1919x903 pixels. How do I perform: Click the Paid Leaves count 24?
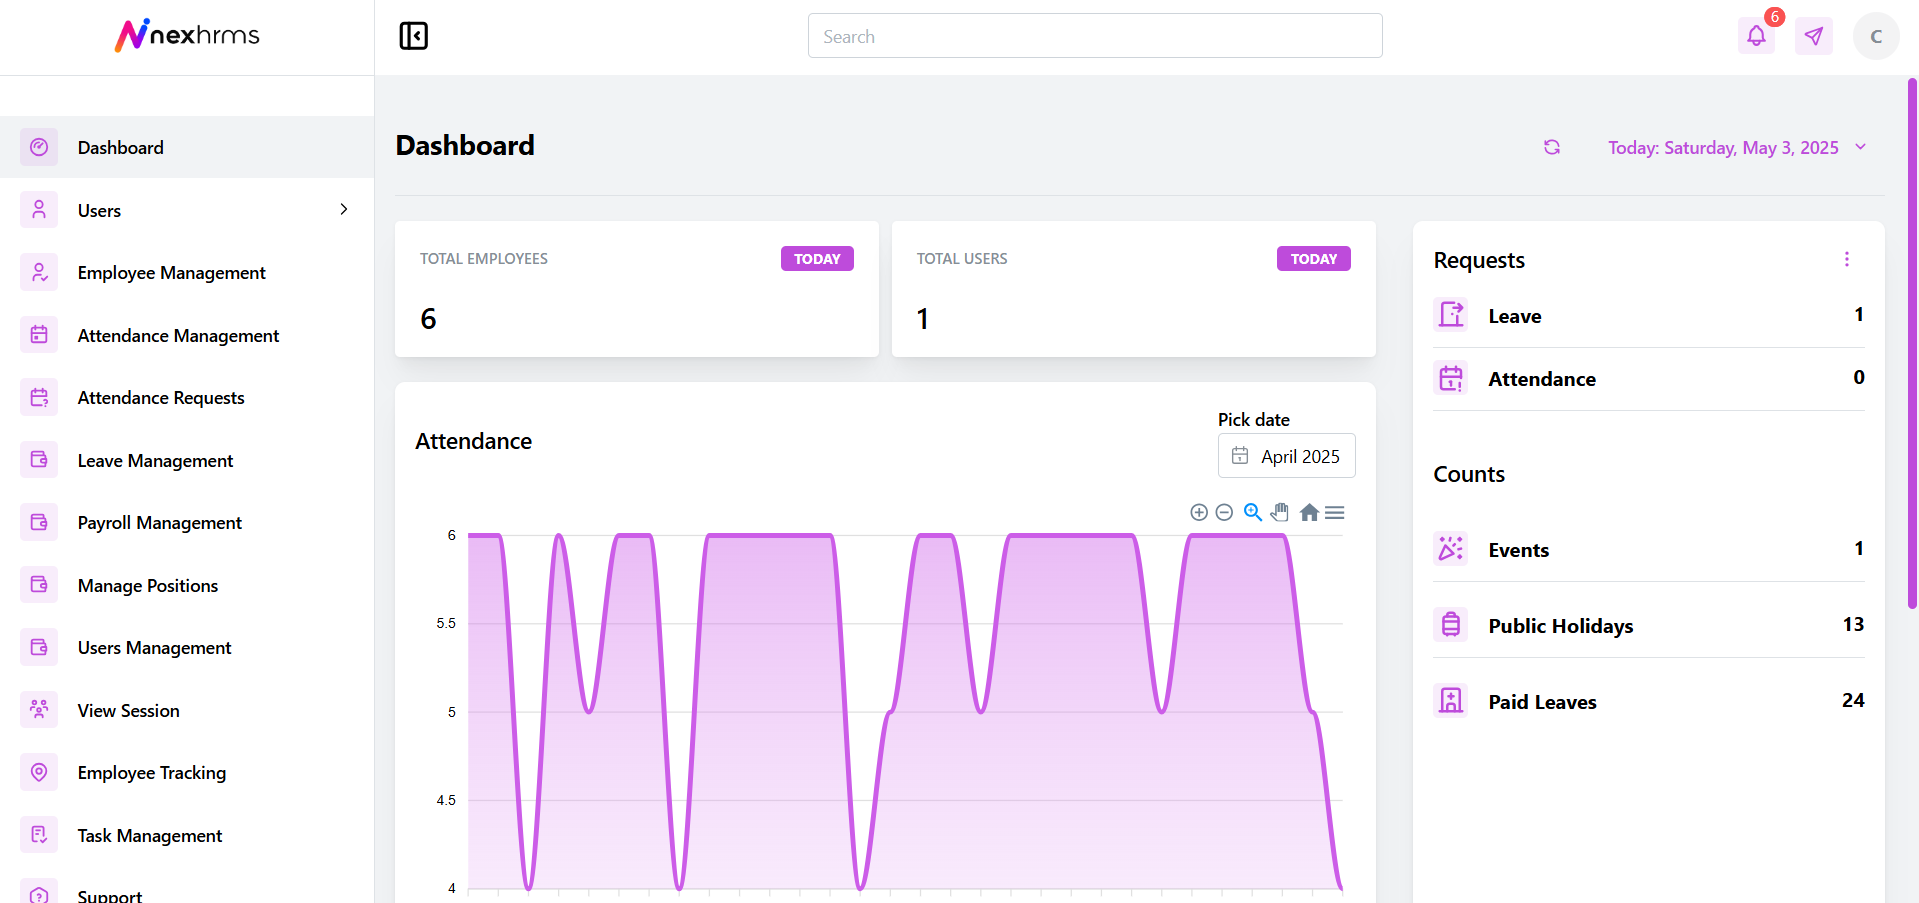[x=1853, y=700]
